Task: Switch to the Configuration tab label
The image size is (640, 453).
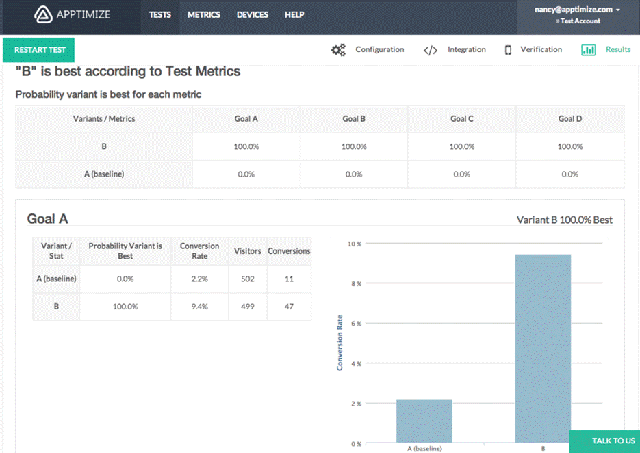Action: click(x=380, y=49)
